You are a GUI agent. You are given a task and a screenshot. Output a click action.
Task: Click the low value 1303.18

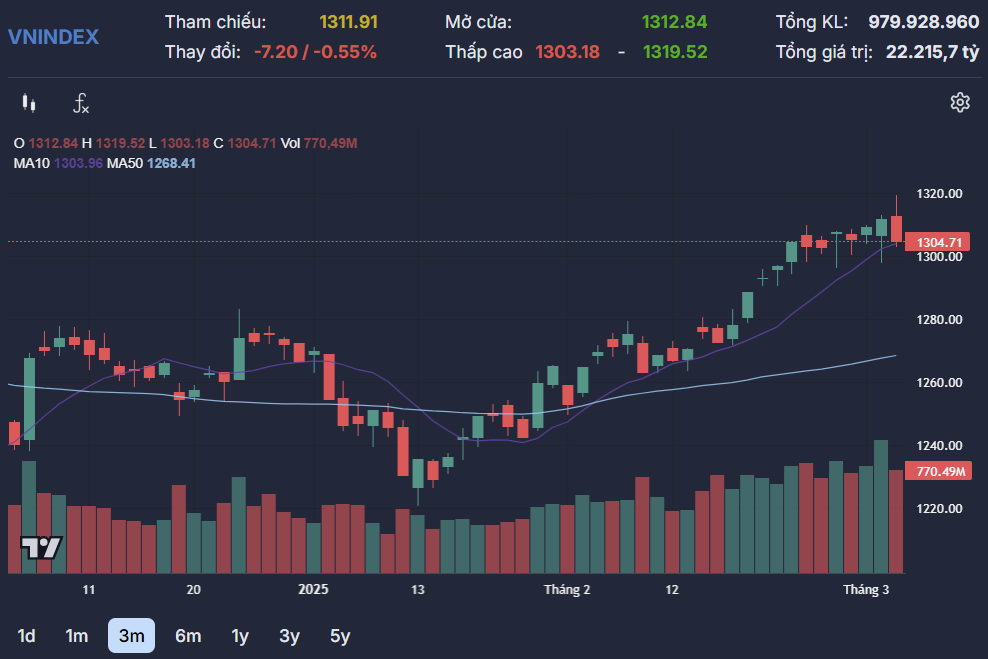pos(567,52)
